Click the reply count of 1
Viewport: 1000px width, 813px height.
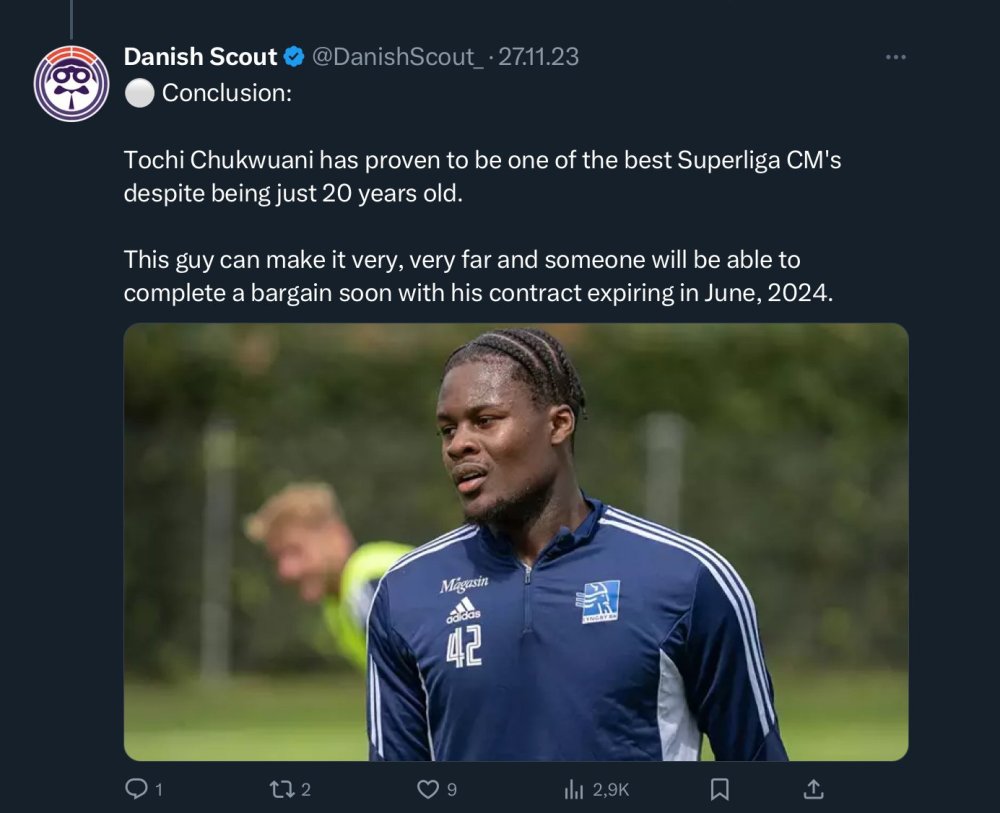[x=158, y=790]
